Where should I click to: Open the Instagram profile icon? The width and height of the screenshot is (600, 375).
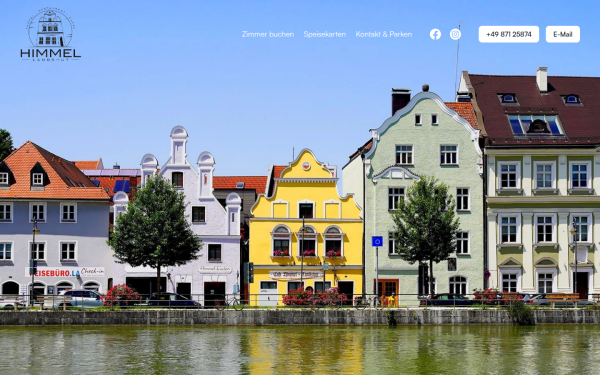pyautogui.click(x=455, y=34)
